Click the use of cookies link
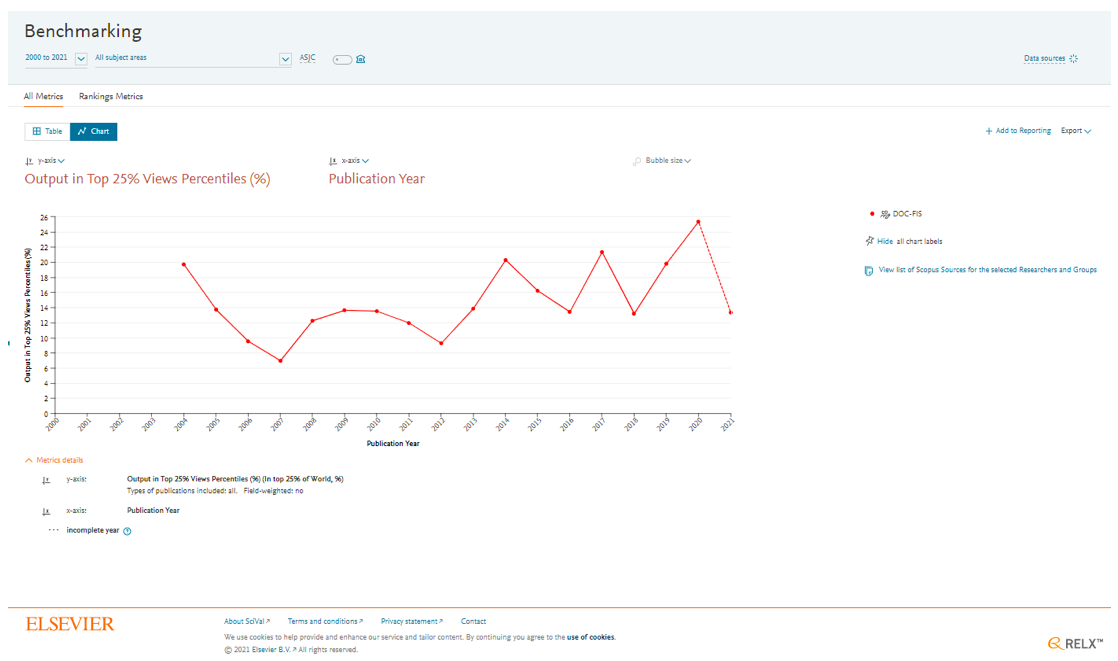Screen dimensions: 1118x661 [591, 637]
